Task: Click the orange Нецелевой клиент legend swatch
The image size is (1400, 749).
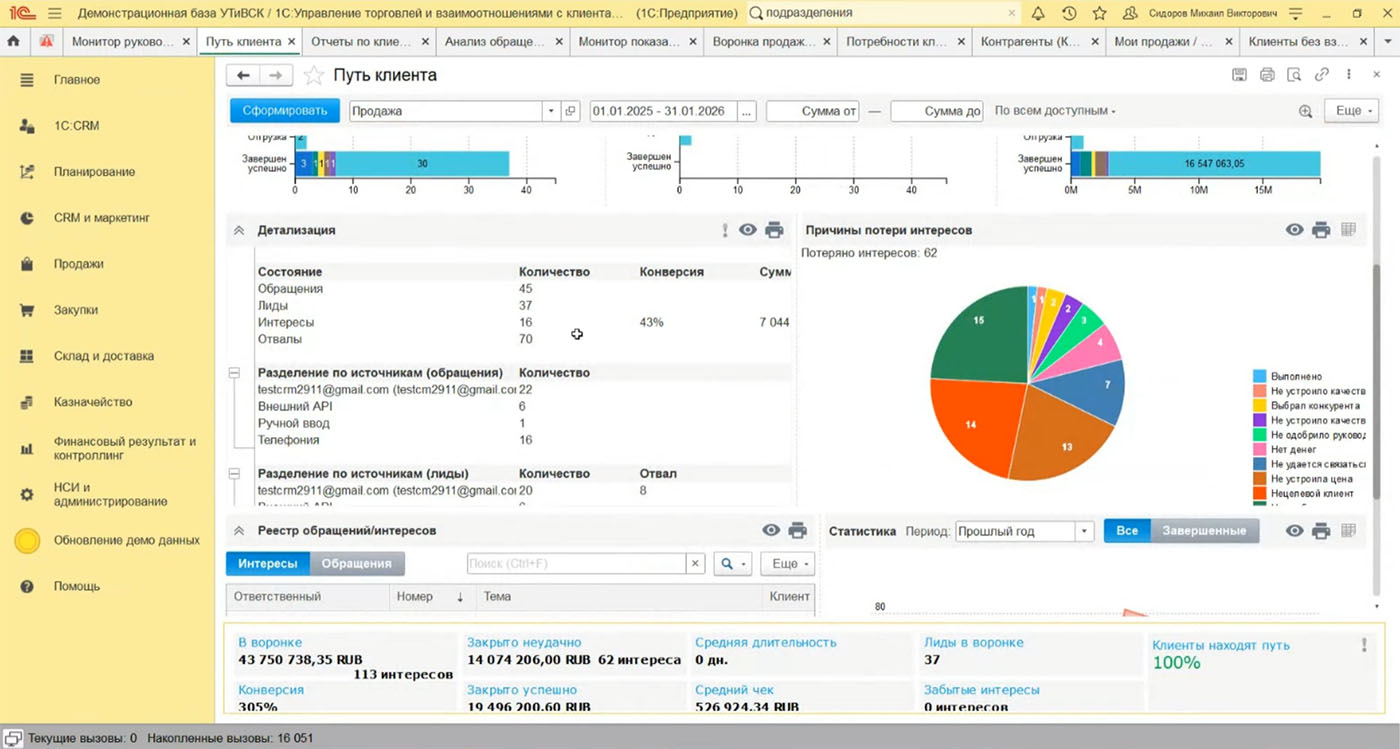Action: 1260,493
